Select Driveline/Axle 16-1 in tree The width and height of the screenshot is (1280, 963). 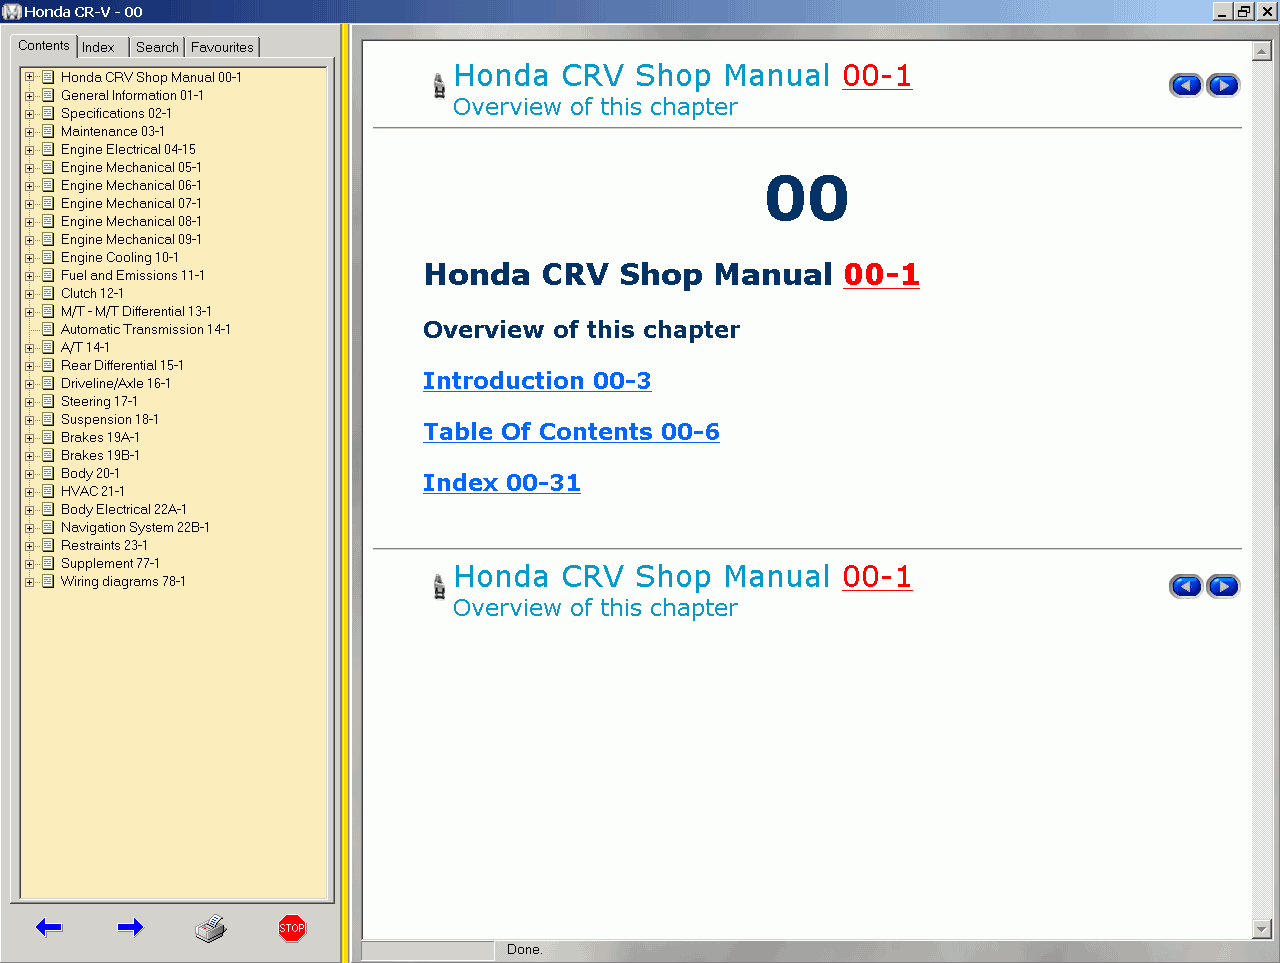pyautogui.click(x=116, y=383)
